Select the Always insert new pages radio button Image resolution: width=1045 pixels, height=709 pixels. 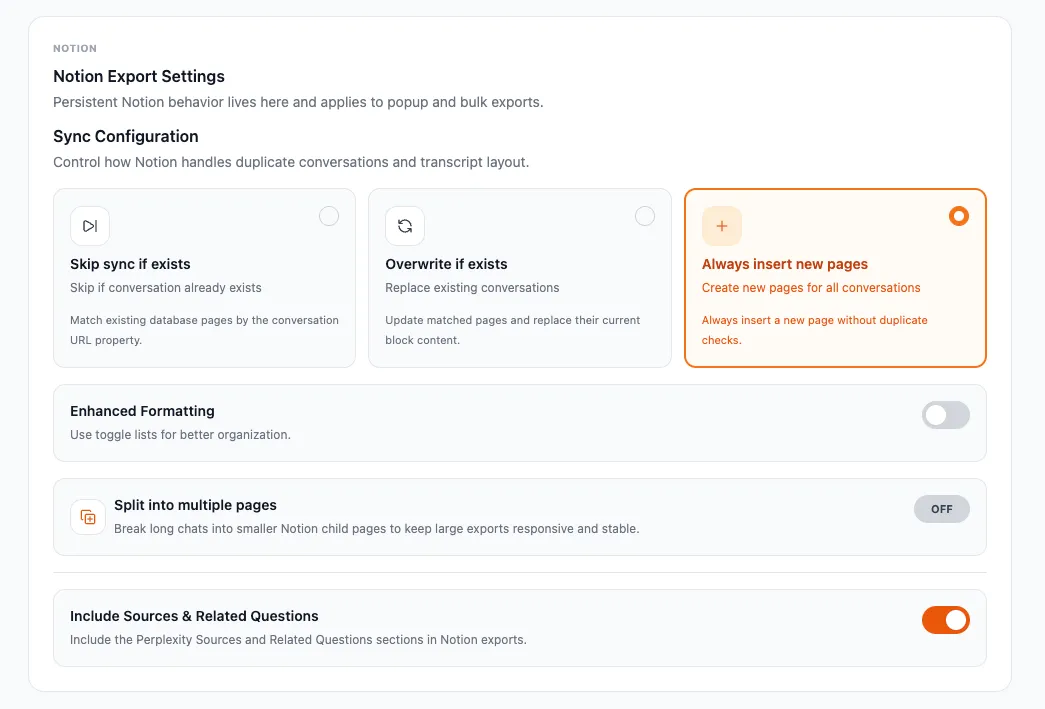click(958, 216)
